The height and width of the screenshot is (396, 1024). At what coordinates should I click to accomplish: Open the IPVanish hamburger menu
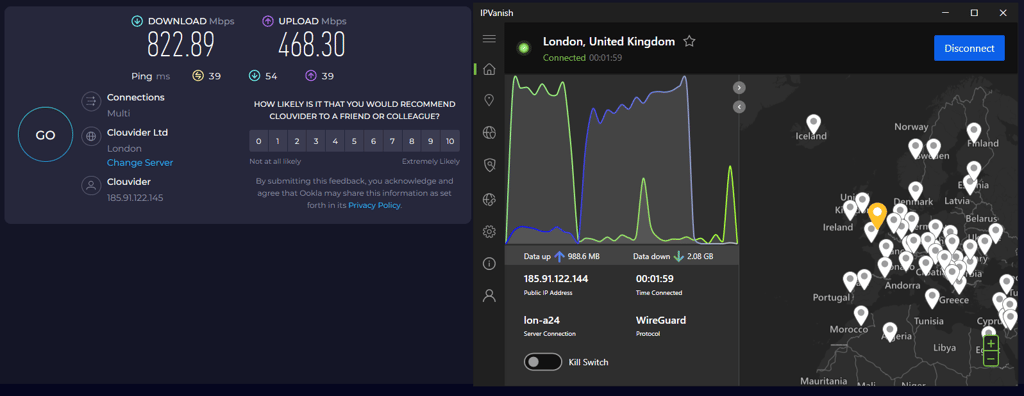click(x=489, y=39)
